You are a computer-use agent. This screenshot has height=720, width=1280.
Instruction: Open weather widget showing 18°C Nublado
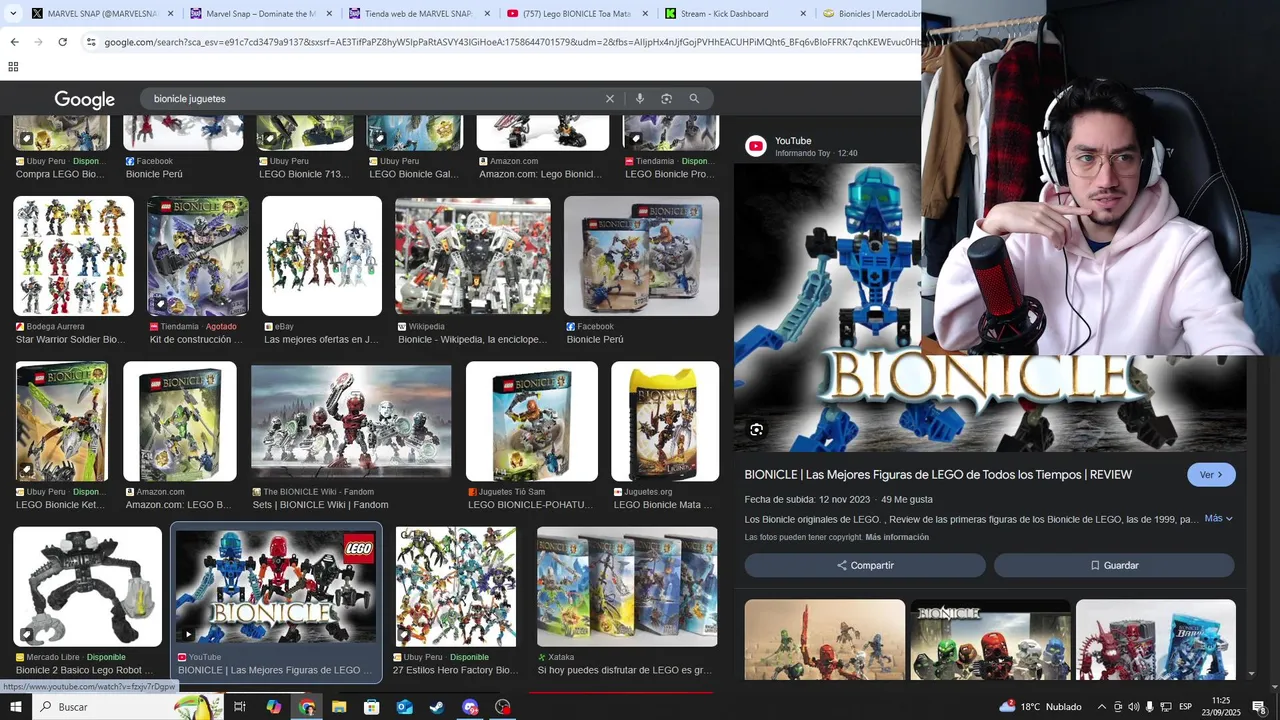[1040, 707]
